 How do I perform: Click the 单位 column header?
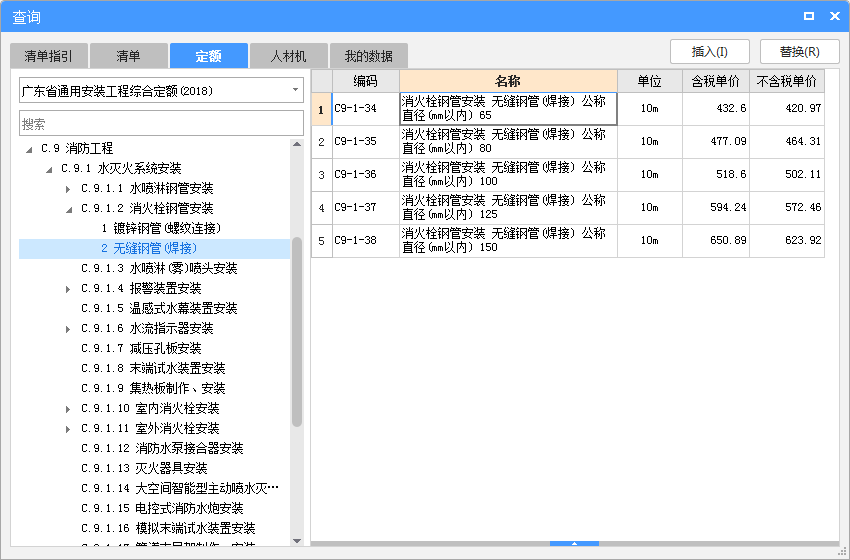coord(649,81)
